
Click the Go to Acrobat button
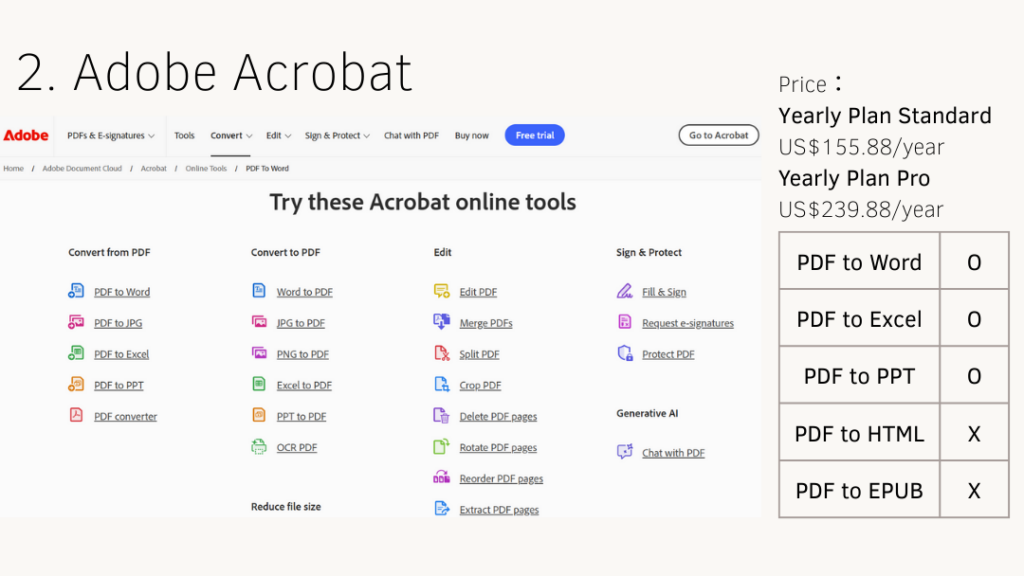(x=718, y=135)
